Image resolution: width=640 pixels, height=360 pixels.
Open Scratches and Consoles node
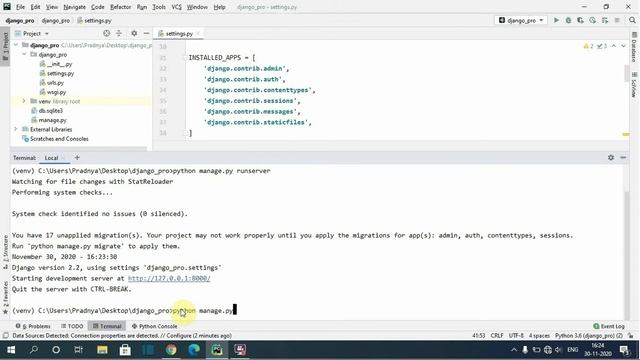tap(59, 139)
